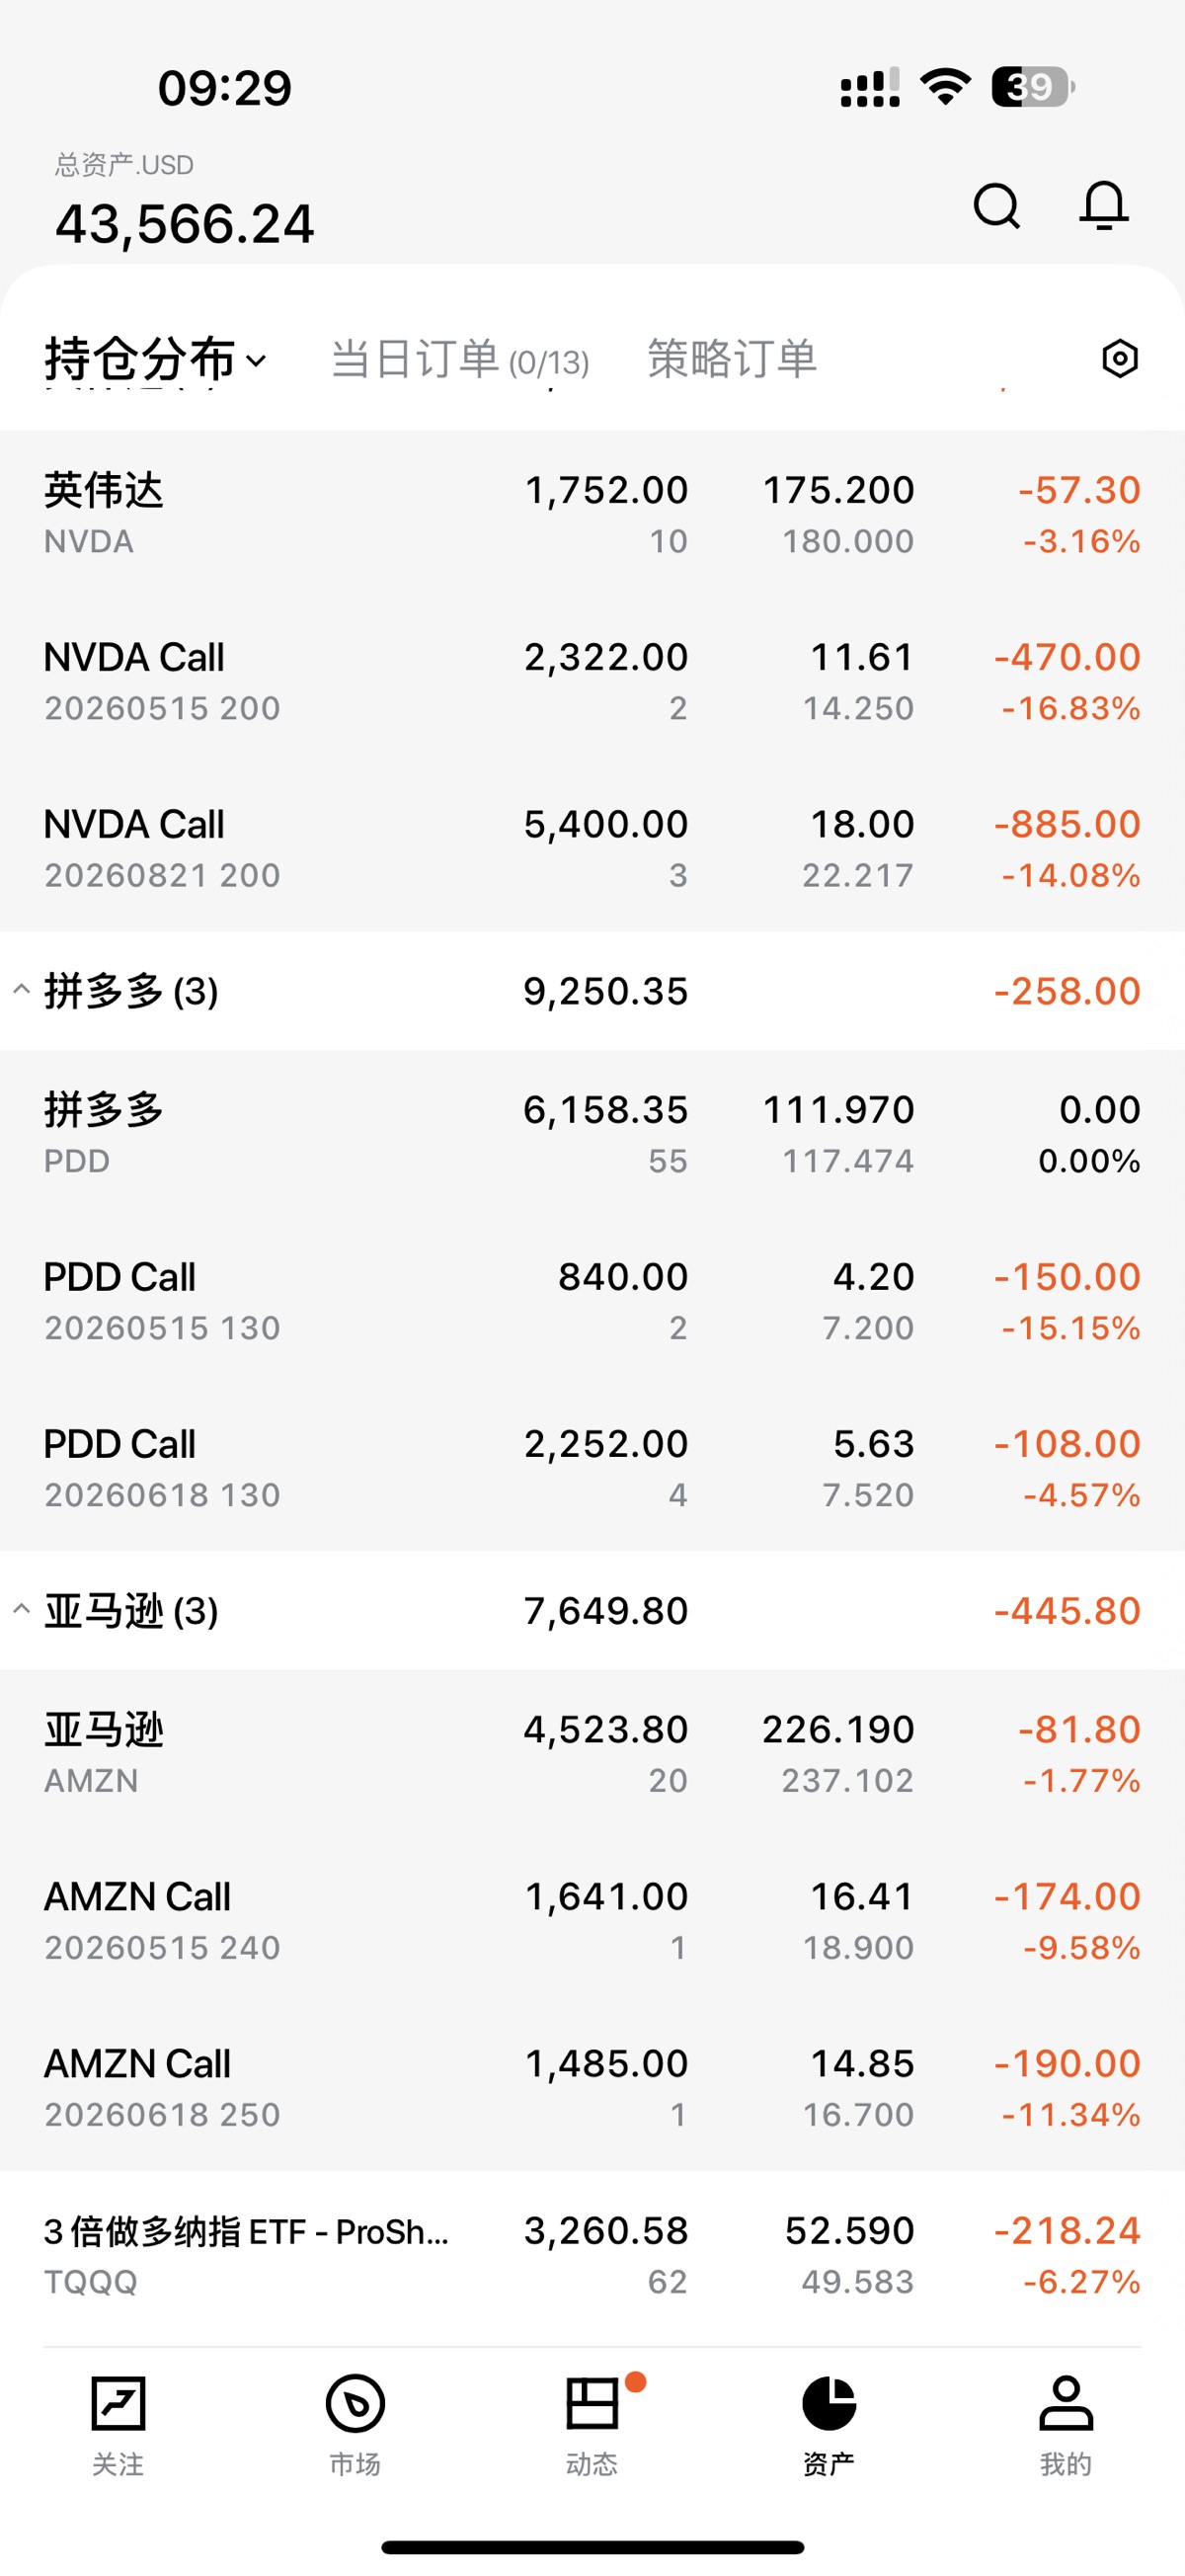Switch to the 当日订单 tab
Screen dimensions: 1185x2576
pyautogui.click(x=459, y=359)
